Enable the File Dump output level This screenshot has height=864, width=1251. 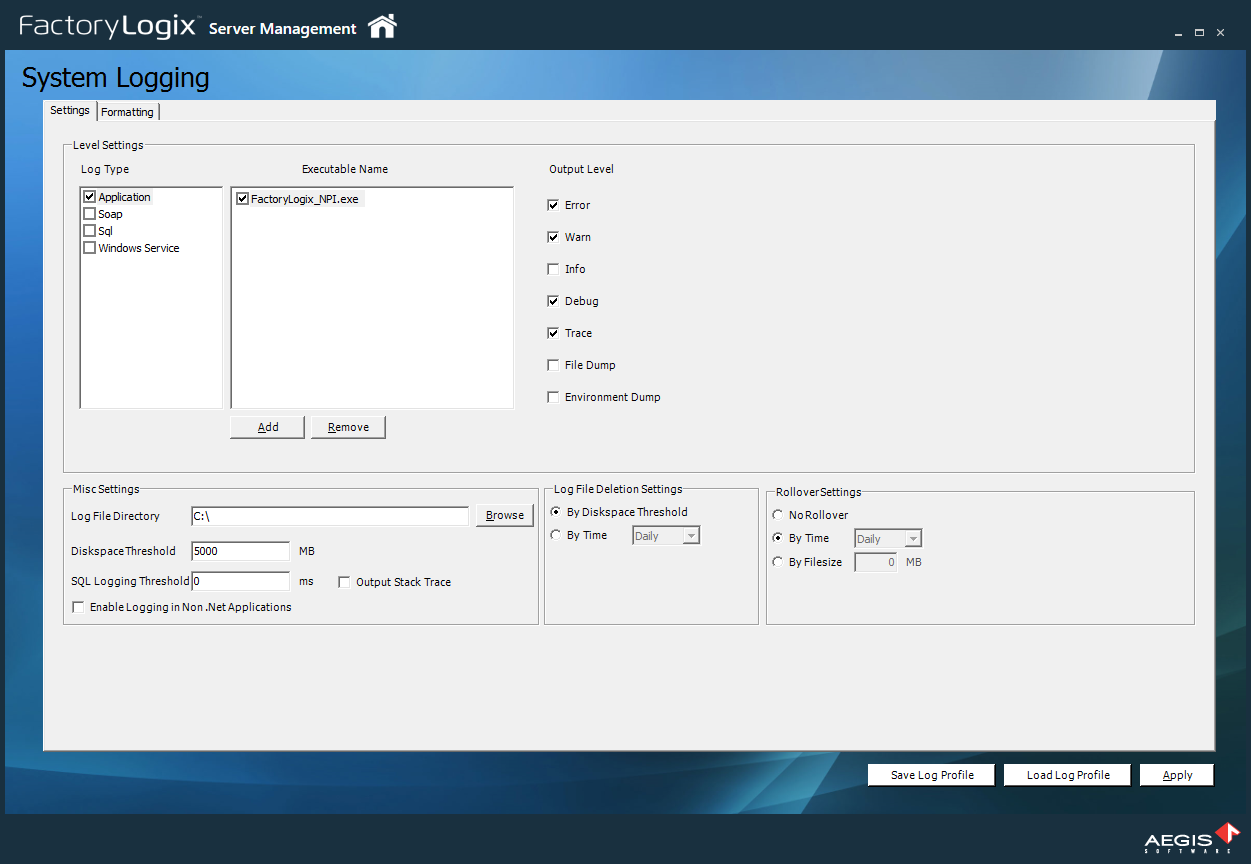(x=553, y=364)
